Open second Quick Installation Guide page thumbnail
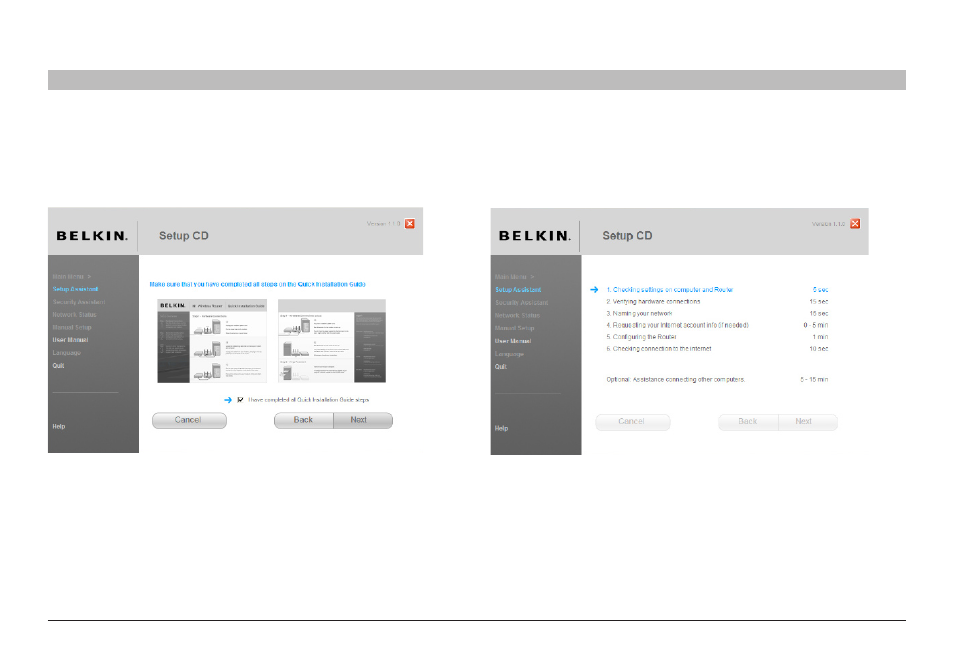The height and width of the screenshot is (668, 954). click(332, 341)
